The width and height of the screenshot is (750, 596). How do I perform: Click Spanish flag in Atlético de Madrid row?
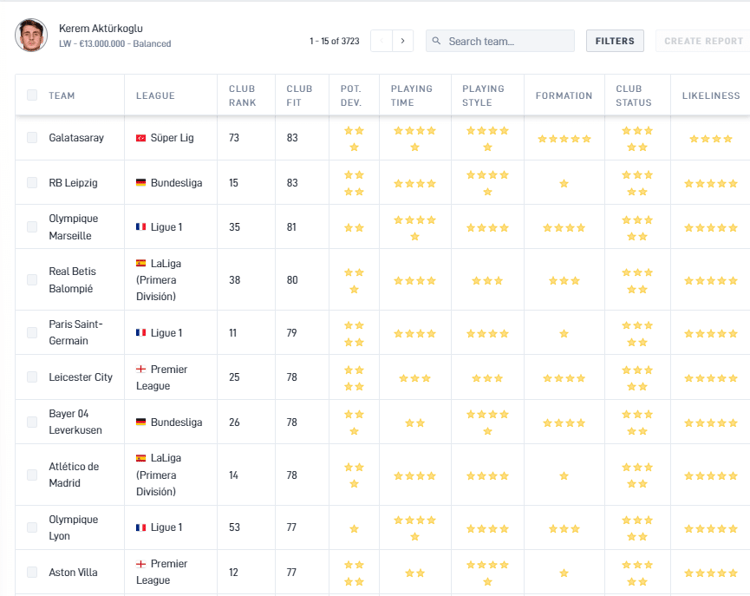pyautogui.click(x=141, y=458)
